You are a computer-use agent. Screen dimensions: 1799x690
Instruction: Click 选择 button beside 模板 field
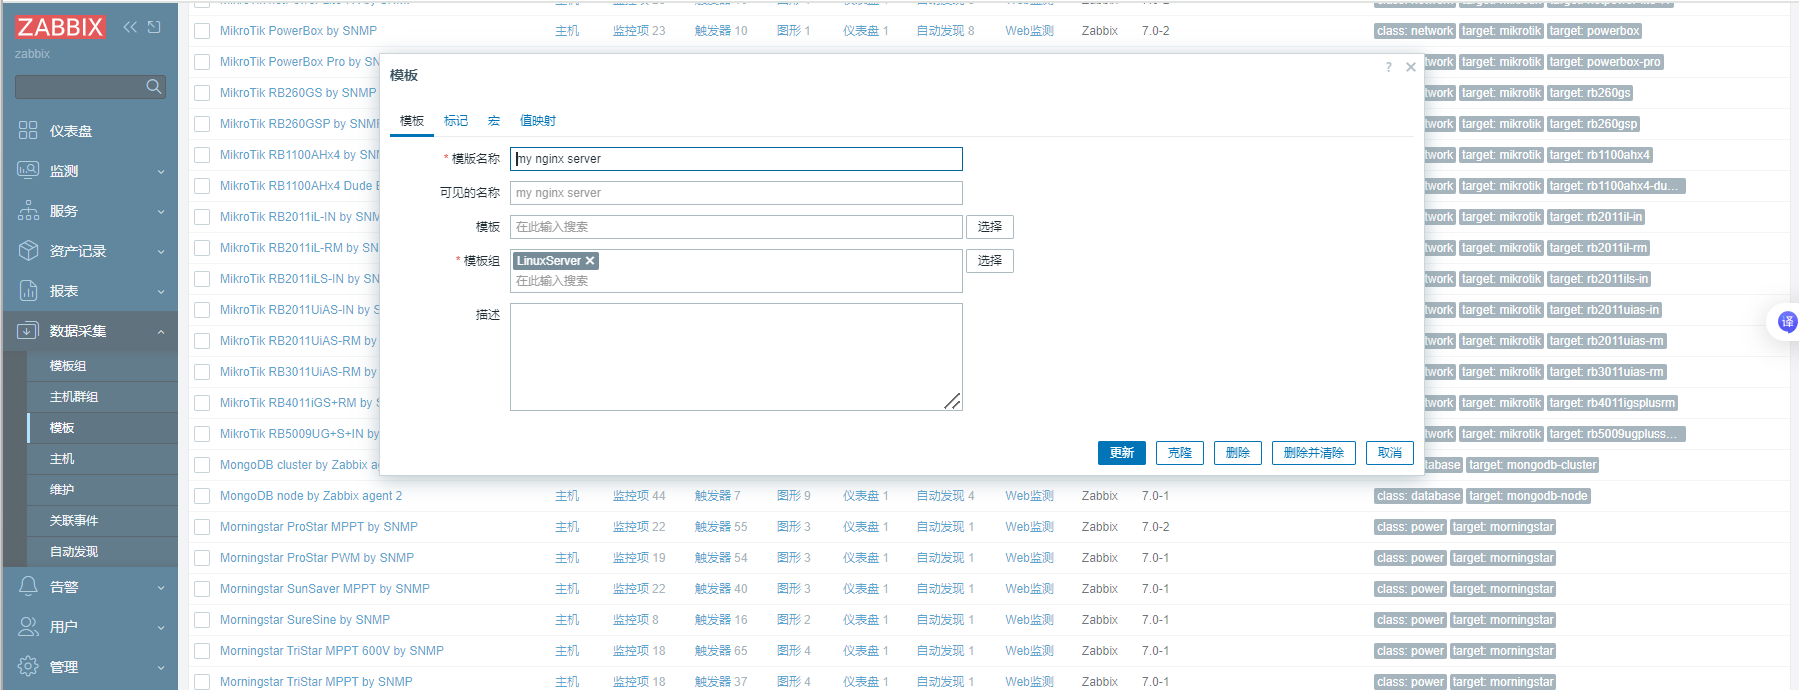point(990,227)
